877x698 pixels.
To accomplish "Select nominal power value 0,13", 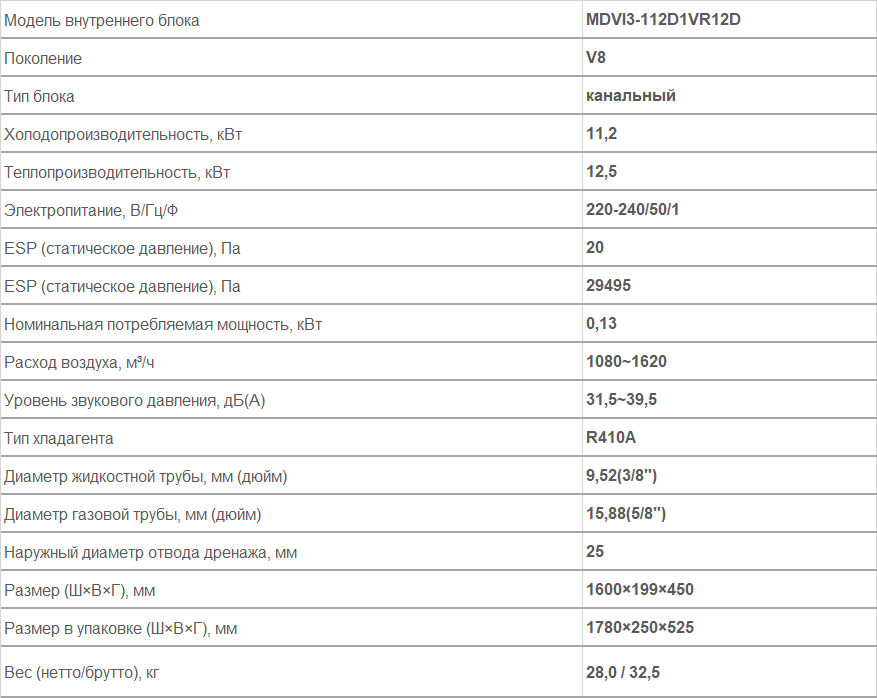I will [601, 324].
